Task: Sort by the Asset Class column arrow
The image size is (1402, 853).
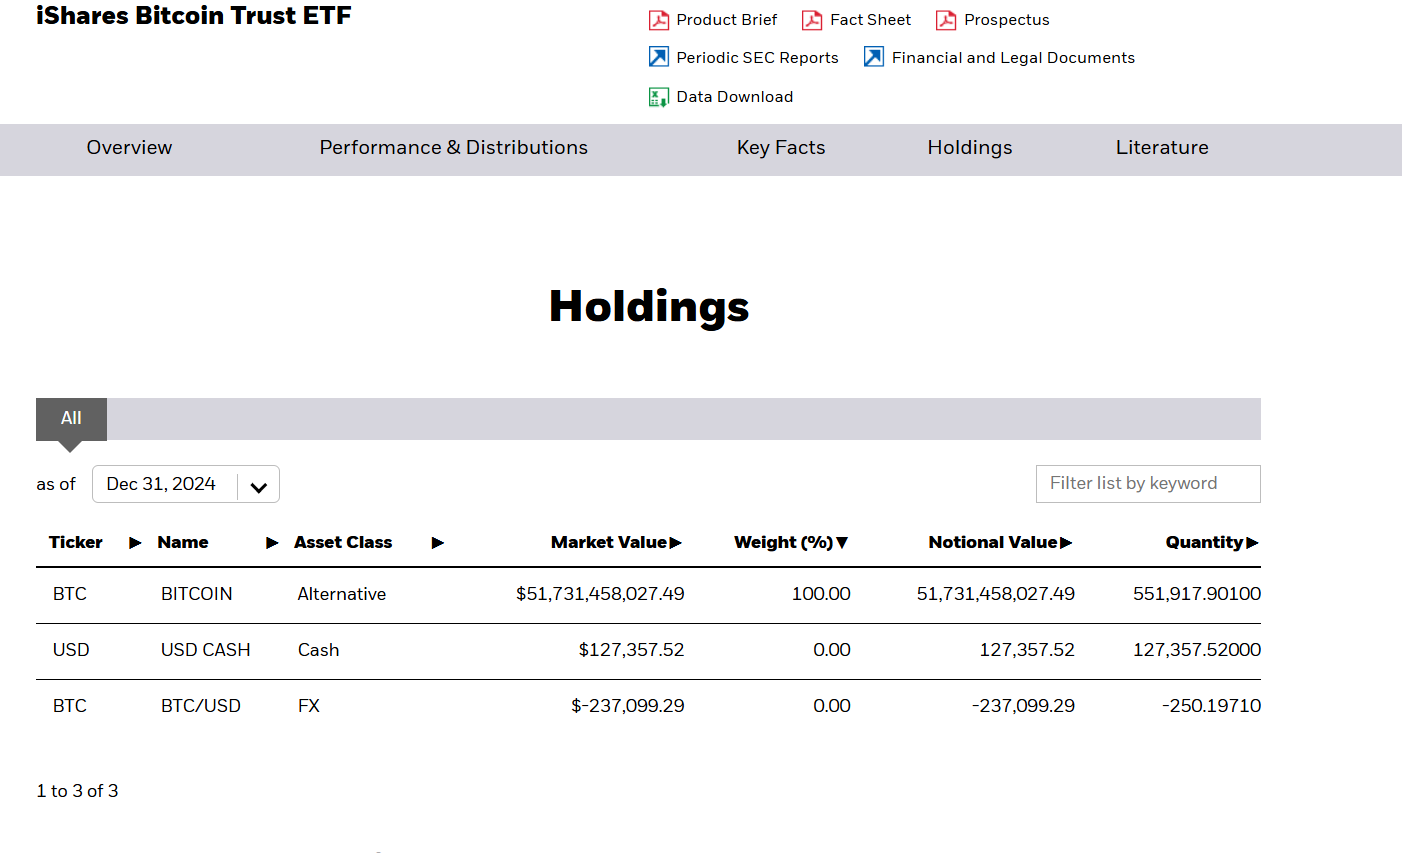Action: pos(437,543)
